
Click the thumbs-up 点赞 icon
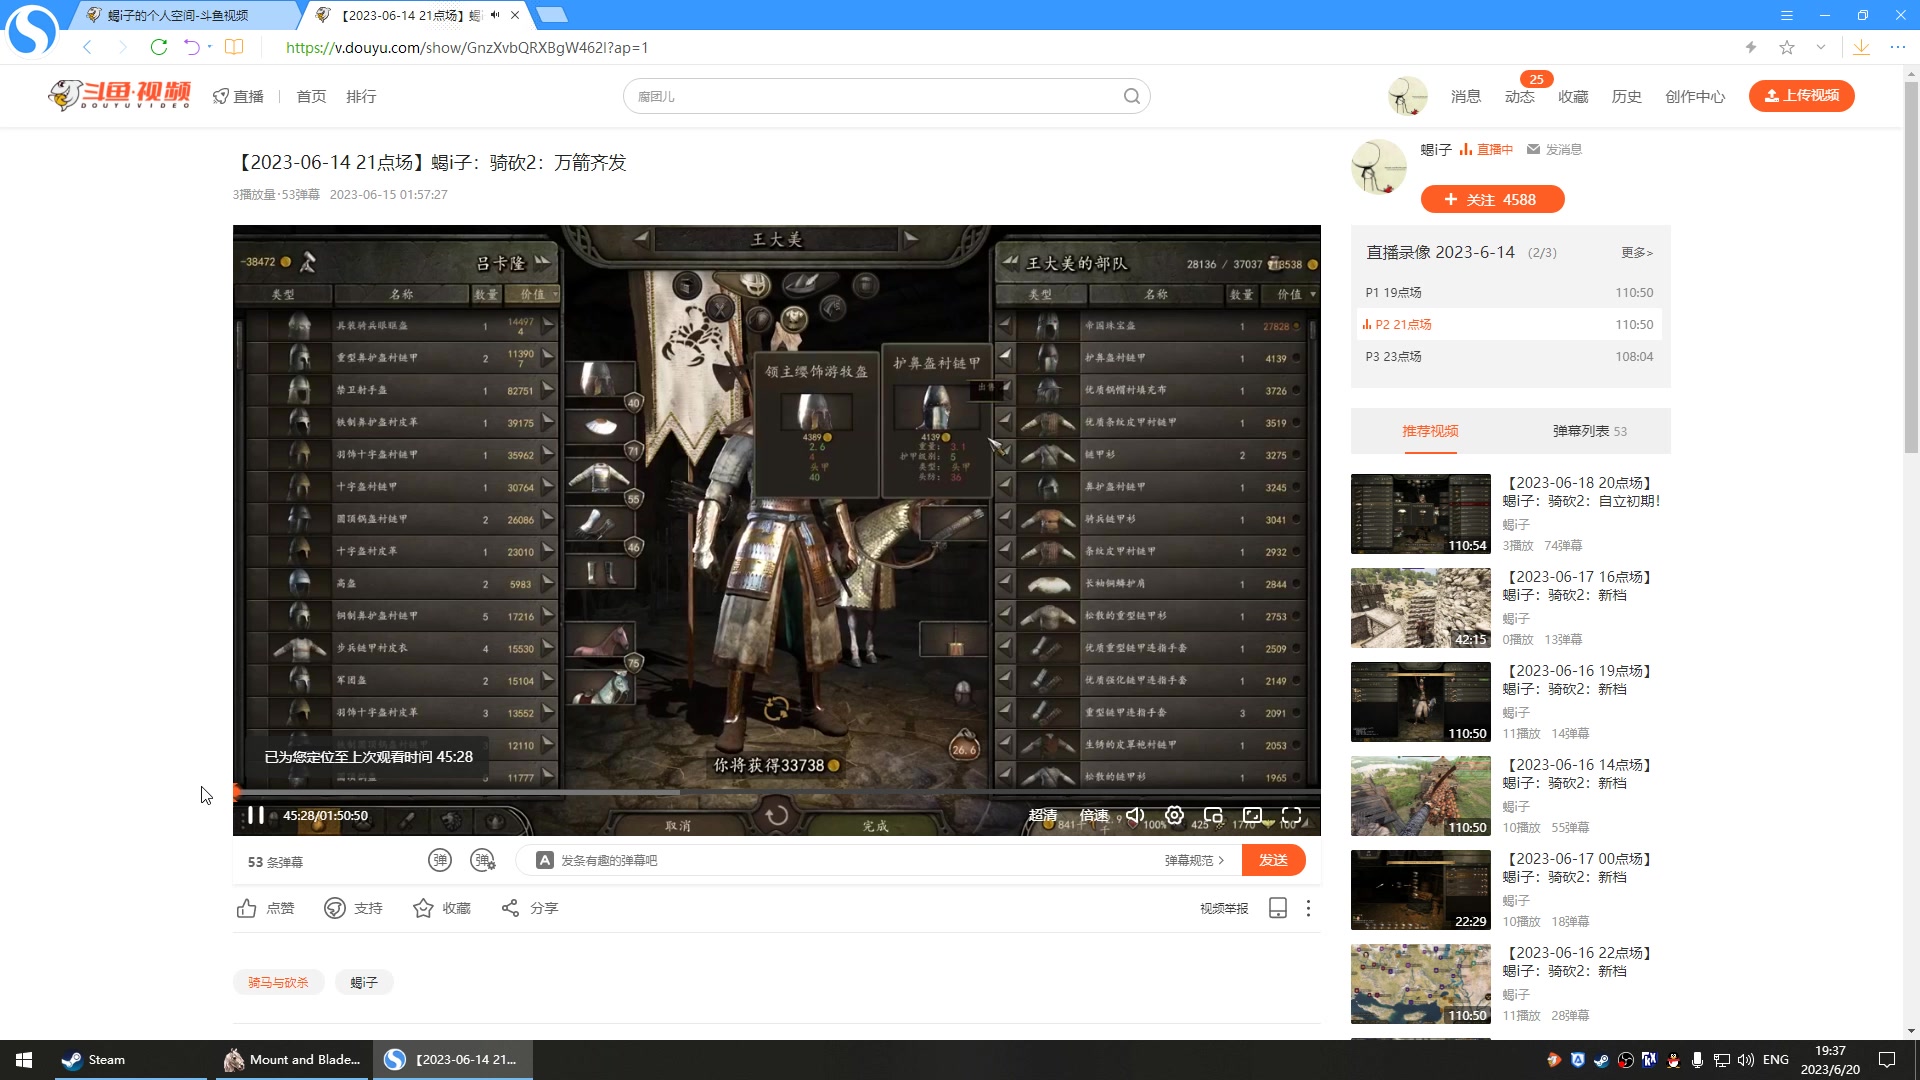point(247,908)
